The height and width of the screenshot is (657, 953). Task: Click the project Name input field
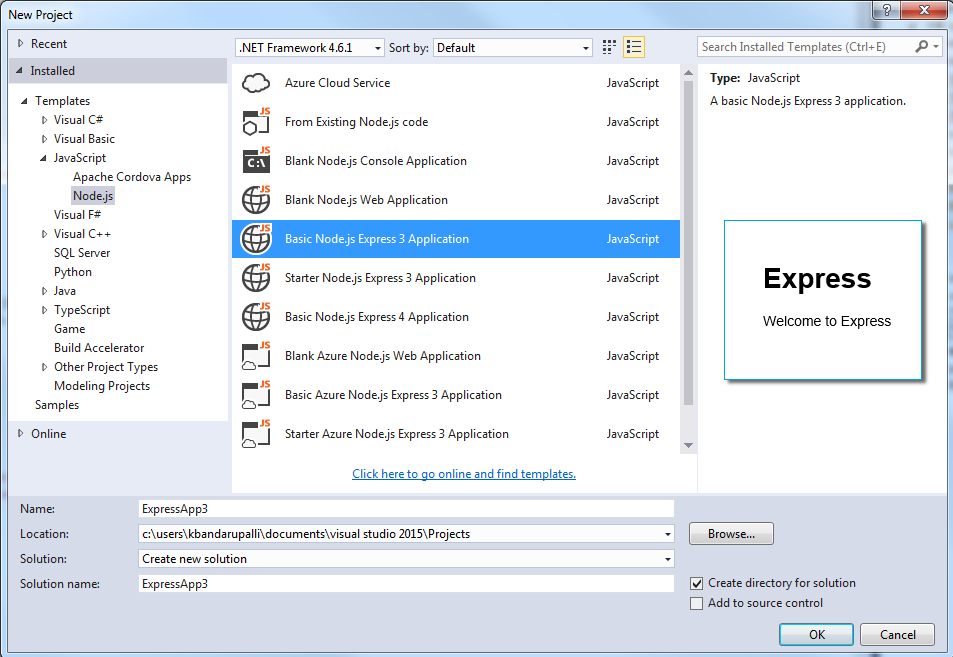[406, 509]
